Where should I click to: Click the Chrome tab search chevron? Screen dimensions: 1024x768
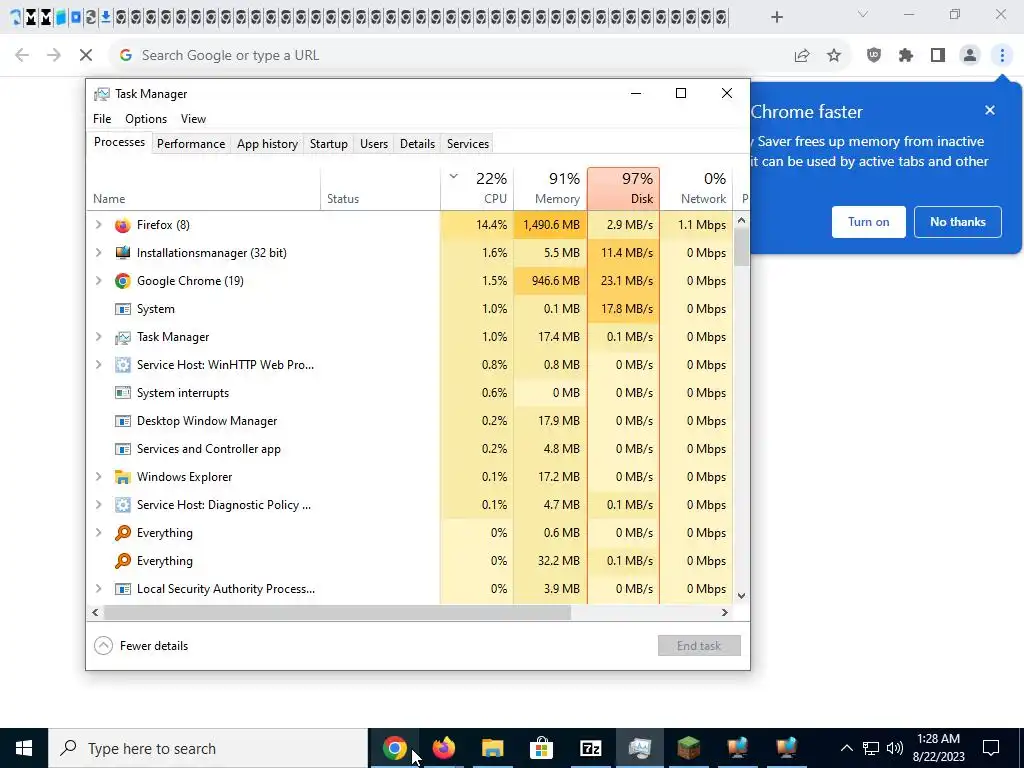click(x=863, y=14)
